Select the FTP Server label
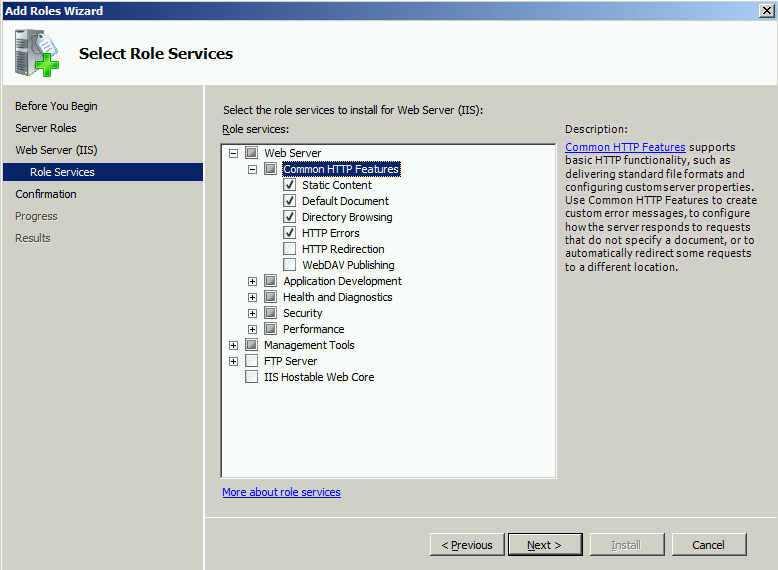This screenshot has width=778, height=570. pyautogui.click(x=290, y=361)
